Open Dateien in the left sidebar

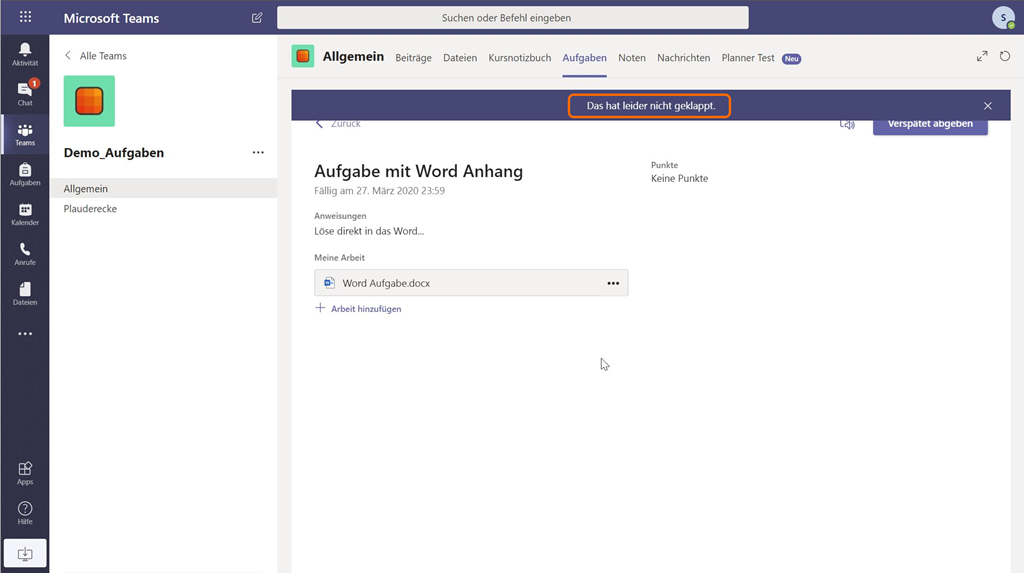(25, 293)
